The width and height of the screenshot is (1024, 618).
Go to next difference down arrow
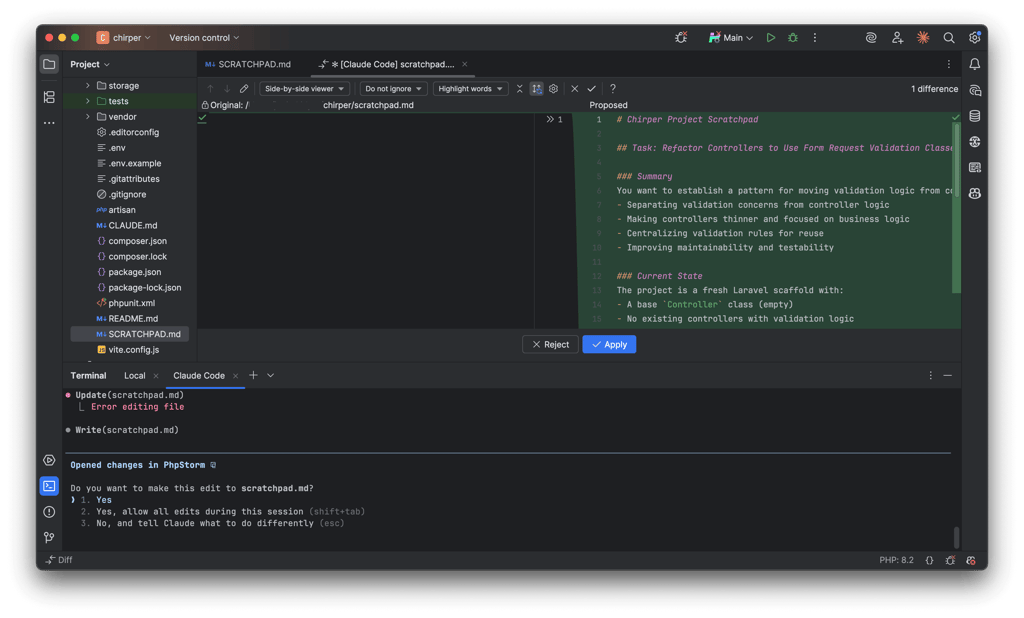[x=227, y=89]
